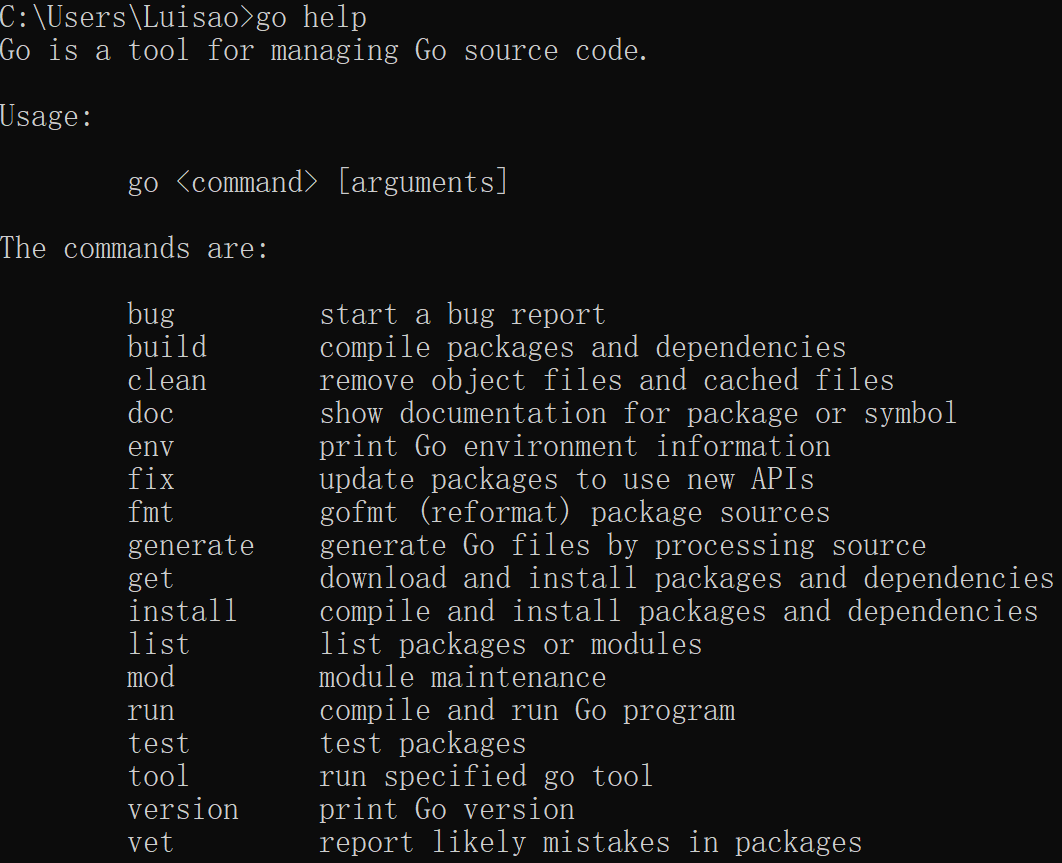Click the description 'start a bug report'

pos(462,316)
